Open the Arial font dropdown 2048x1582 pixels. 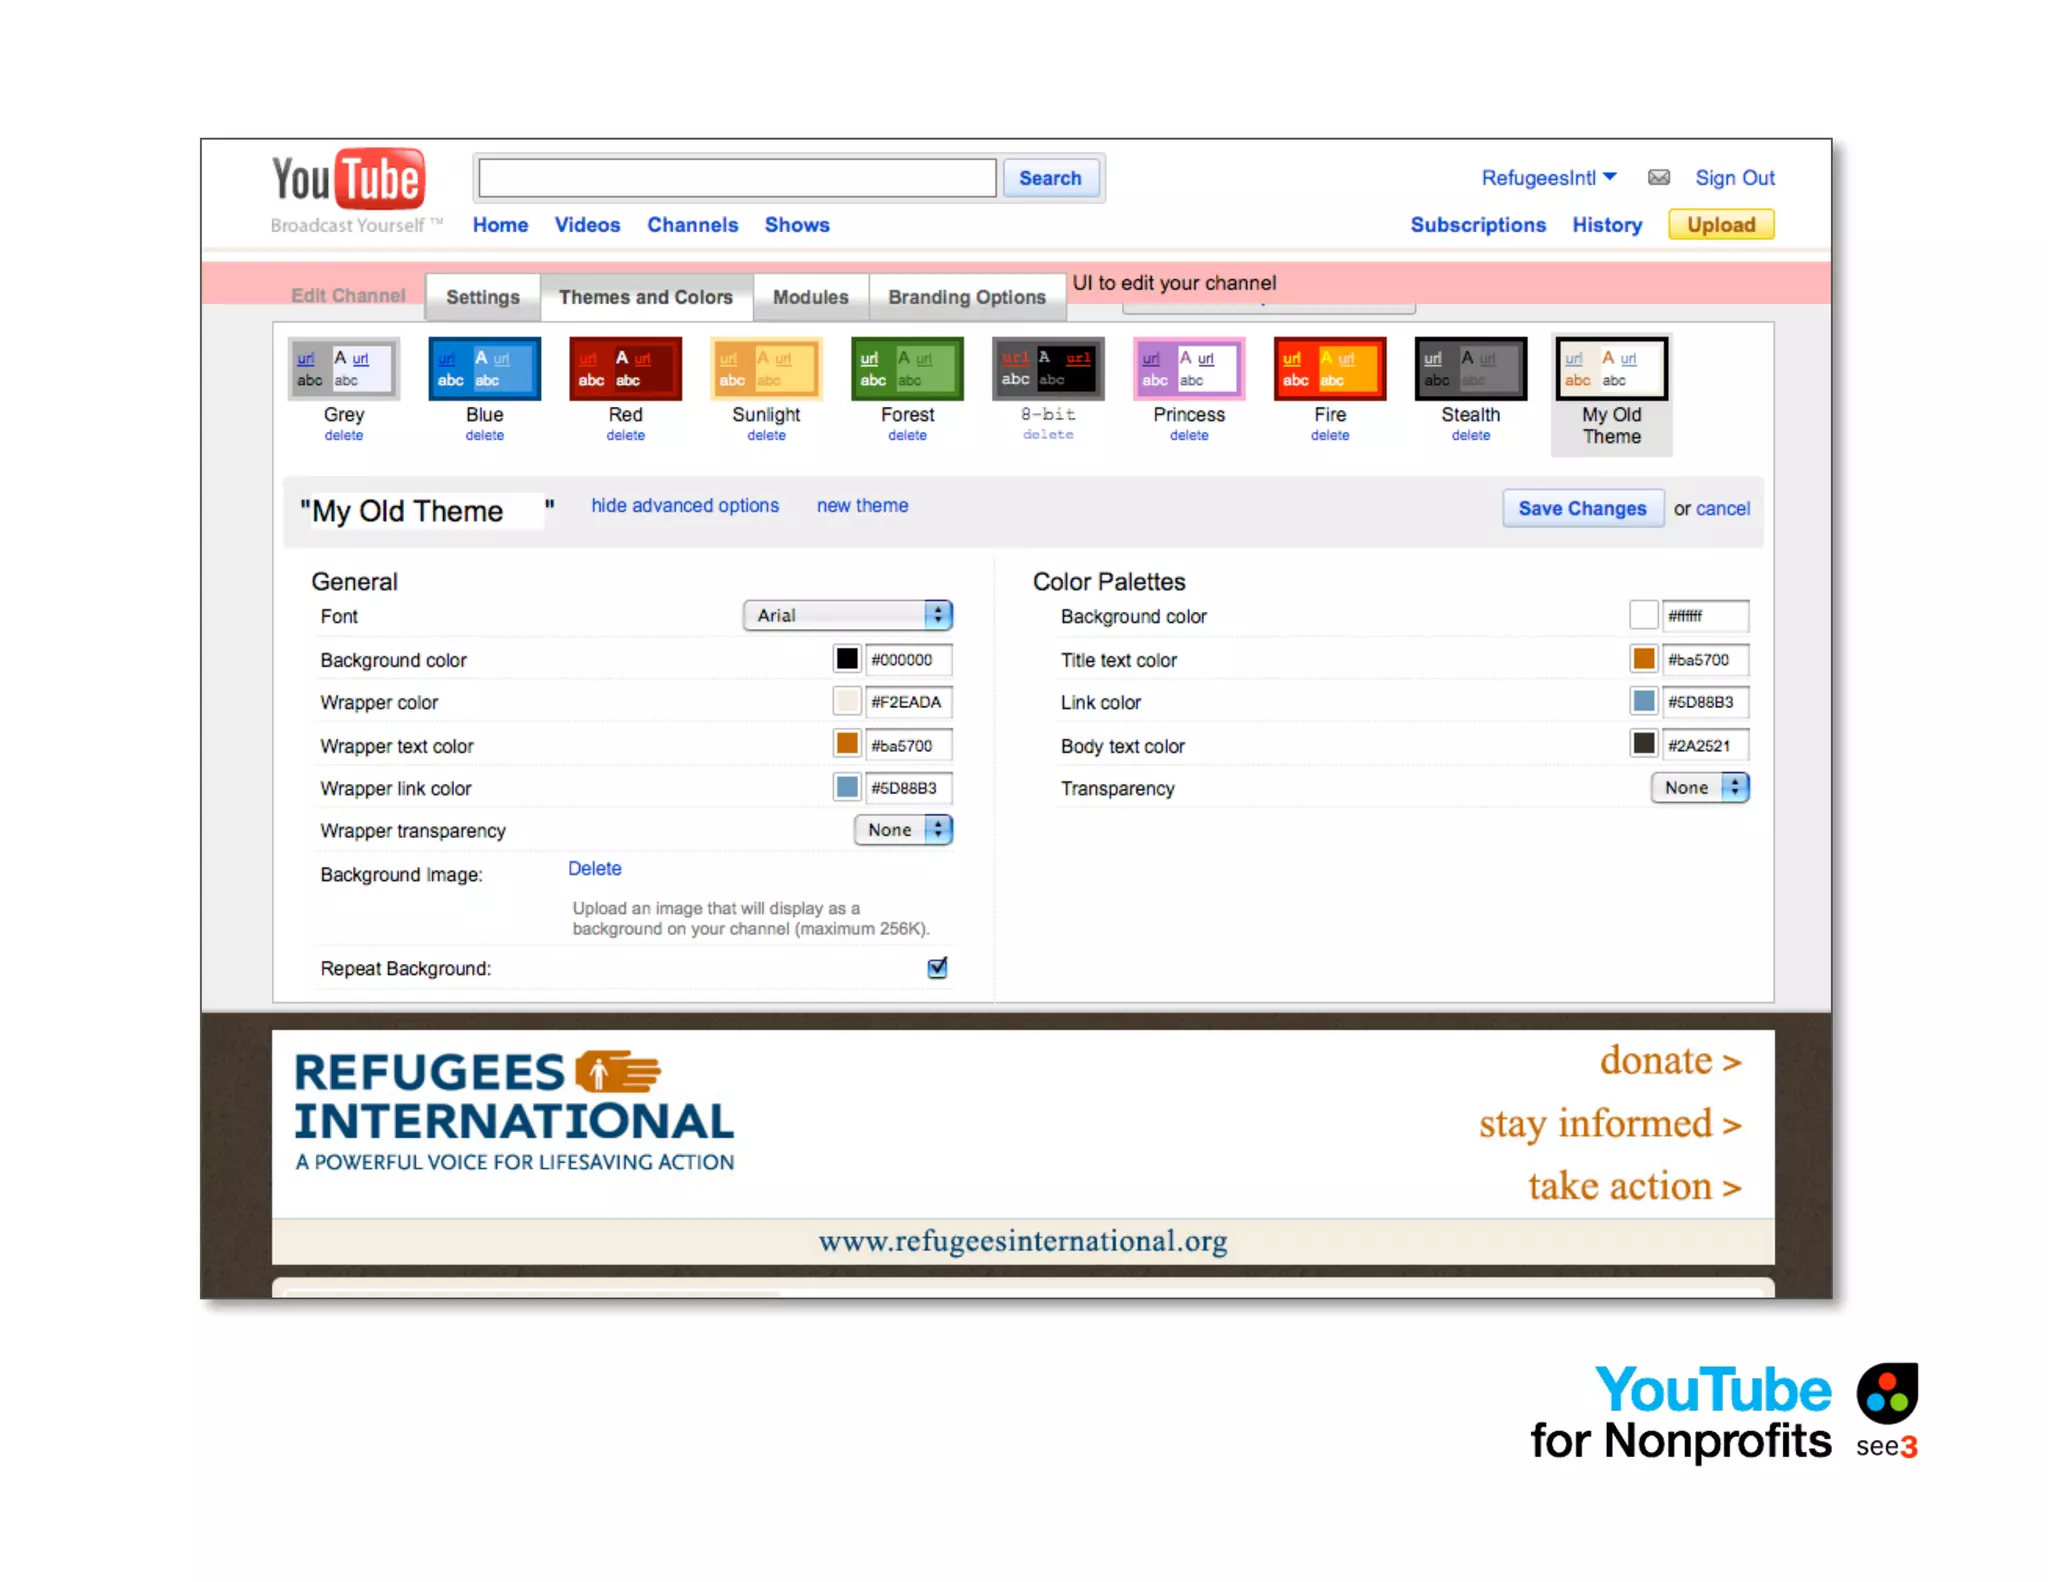(848, 615)
